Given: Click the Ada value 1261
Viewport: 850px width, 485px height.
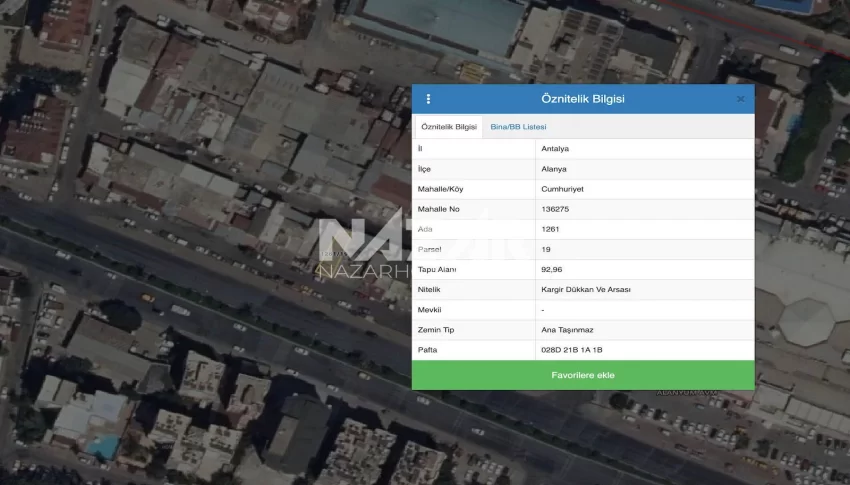Looking at the screenshot, I should tap(550, 229).
